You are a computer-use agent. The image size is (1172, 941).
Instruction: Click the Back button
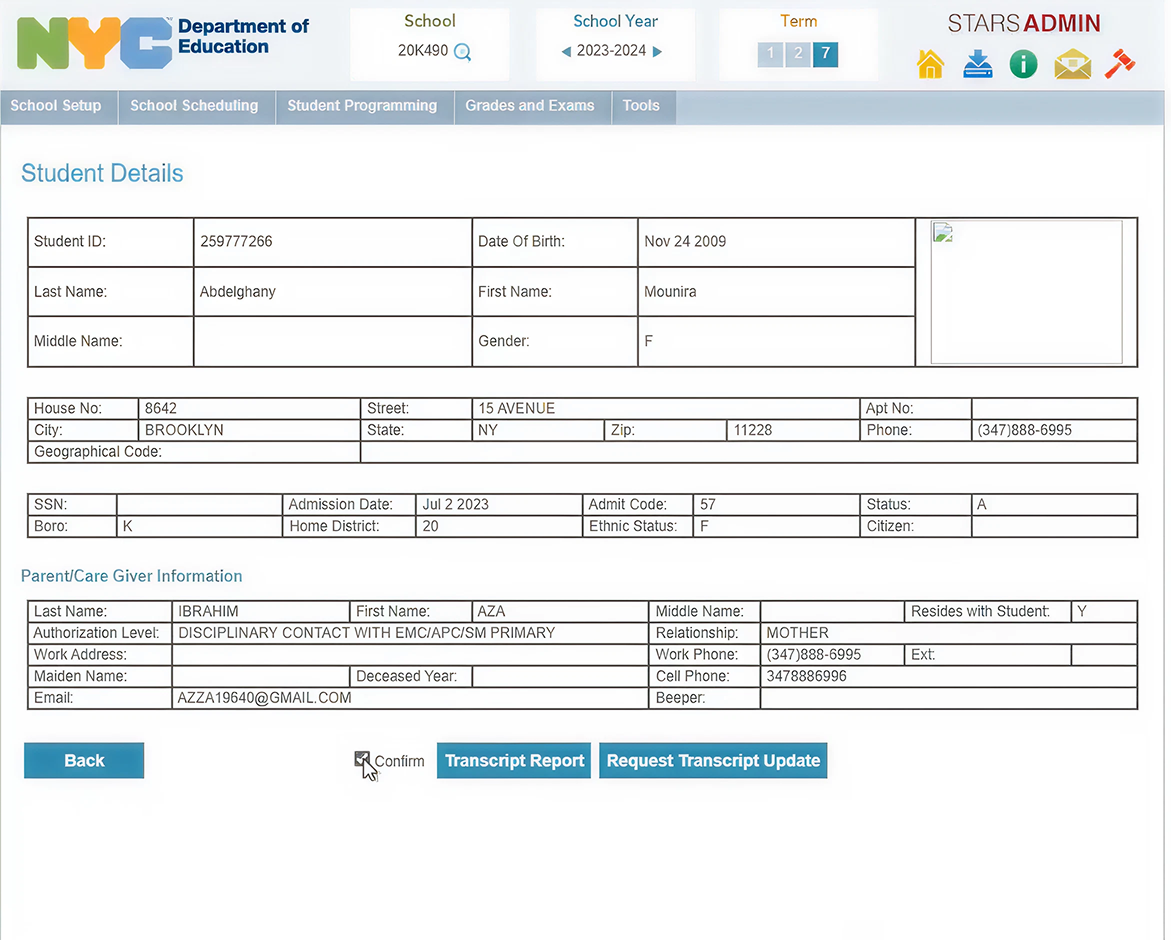pyautogui.click(x=84, y=761)
